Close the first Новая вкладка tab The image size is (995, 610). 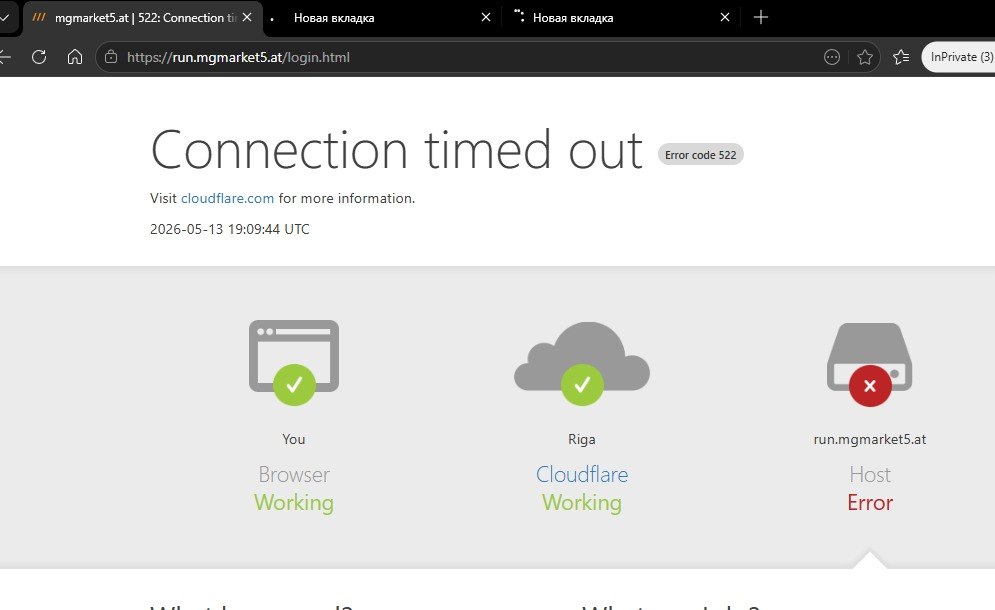(x=485, y=18)
